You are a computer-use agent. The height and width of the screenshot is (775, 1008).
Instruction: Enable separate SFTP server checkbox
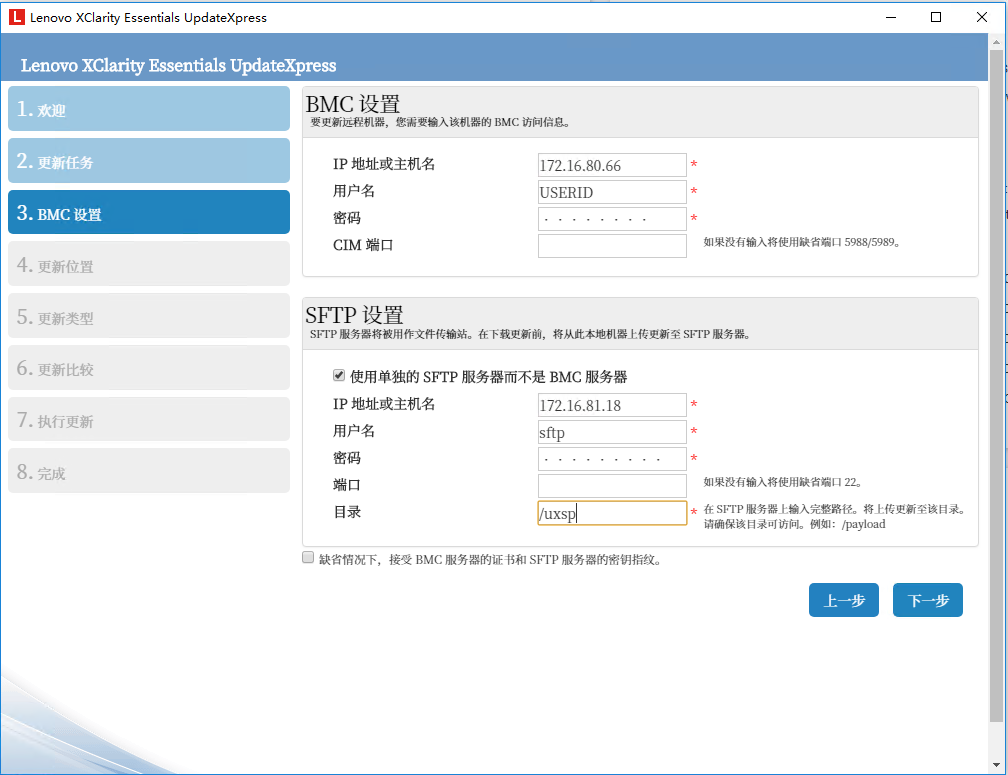(339, 375)
